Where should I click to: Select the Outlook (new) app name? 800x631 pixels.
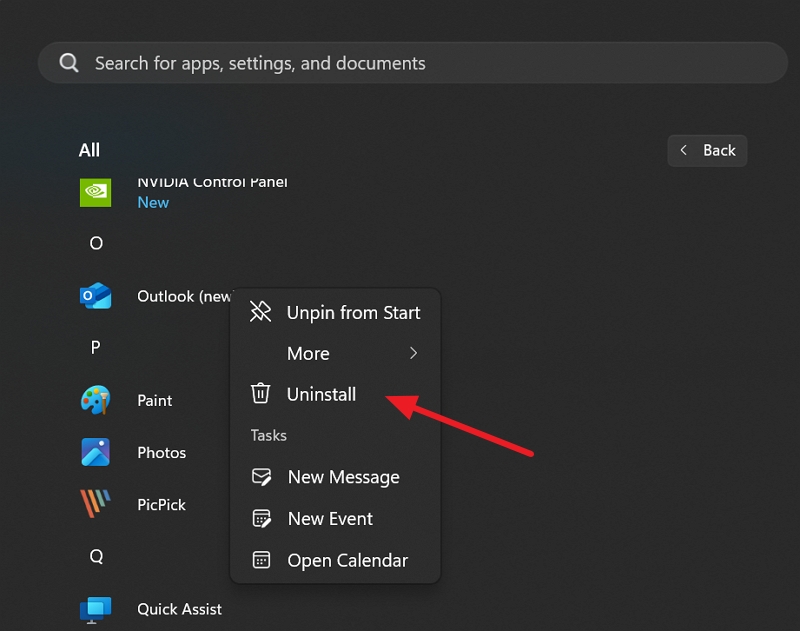click(184, 296)
